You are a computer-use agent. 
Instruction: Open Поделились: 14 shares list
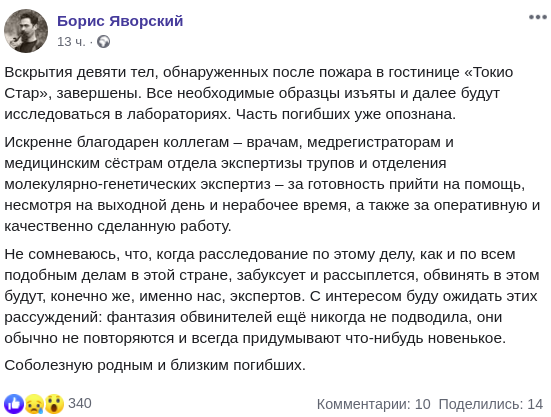[491, 404]
